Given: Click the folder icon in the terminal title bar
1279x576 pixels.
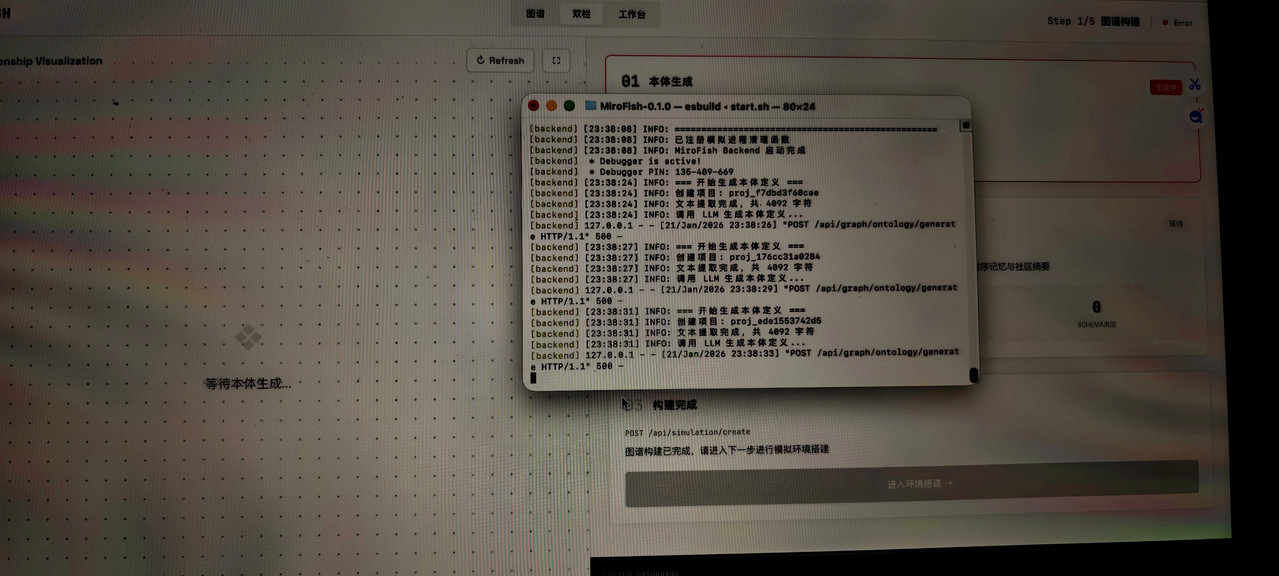Looking at the screenshot, I should 591,105.
